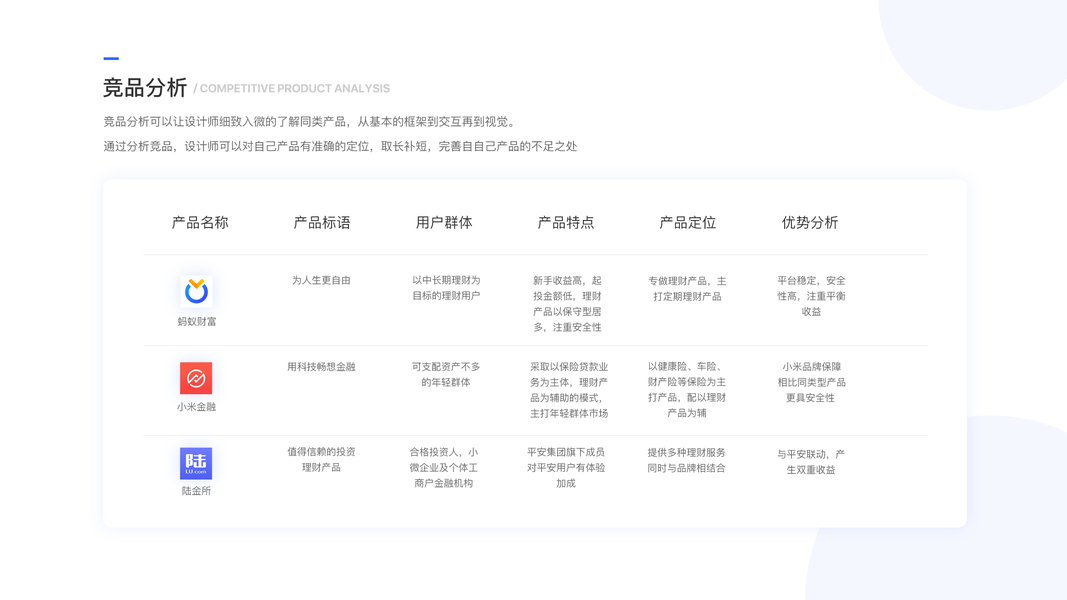Click the 产品特点 column header
1067x600 pixels.
[565, 222]
